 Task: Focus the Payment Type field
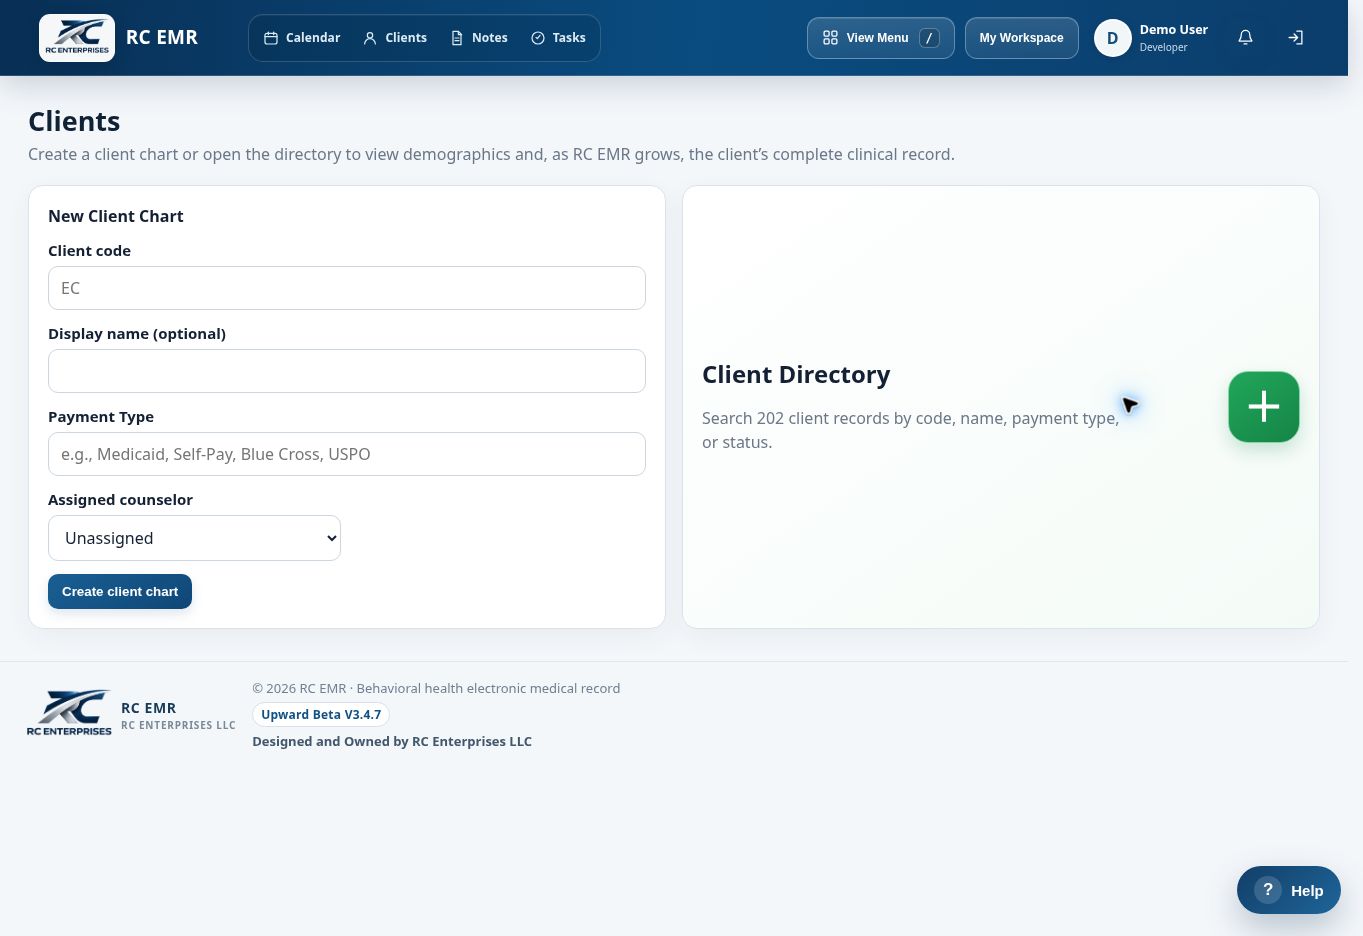tap(347, 454)
